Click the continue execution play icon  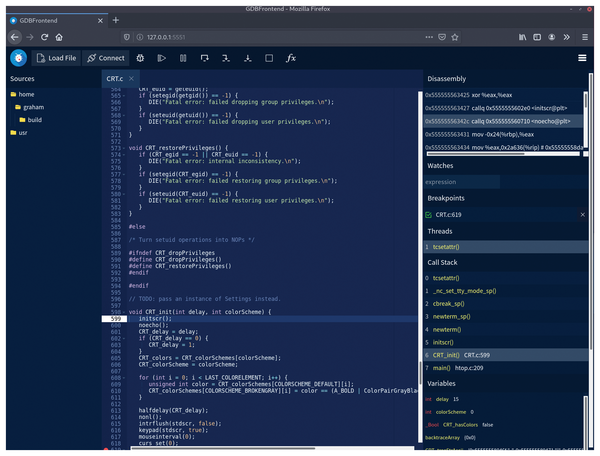click(161, 58)
